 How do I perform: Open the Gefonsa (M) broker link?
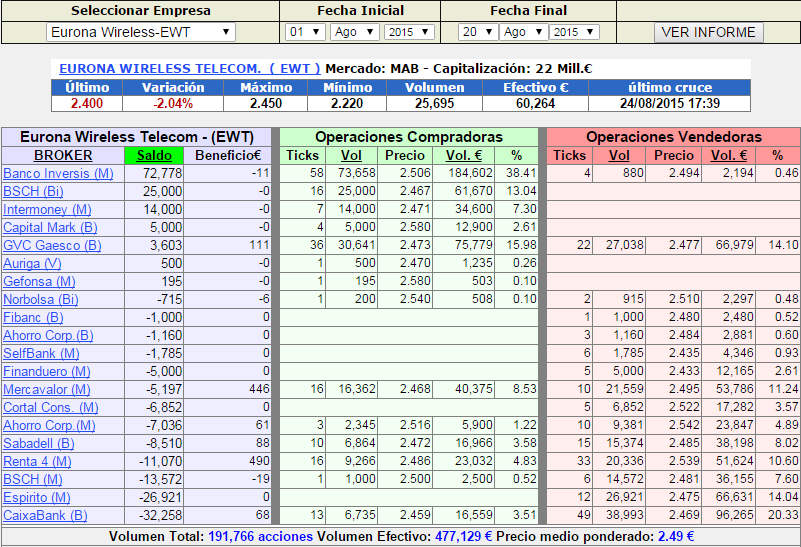[x=39, y=281]
